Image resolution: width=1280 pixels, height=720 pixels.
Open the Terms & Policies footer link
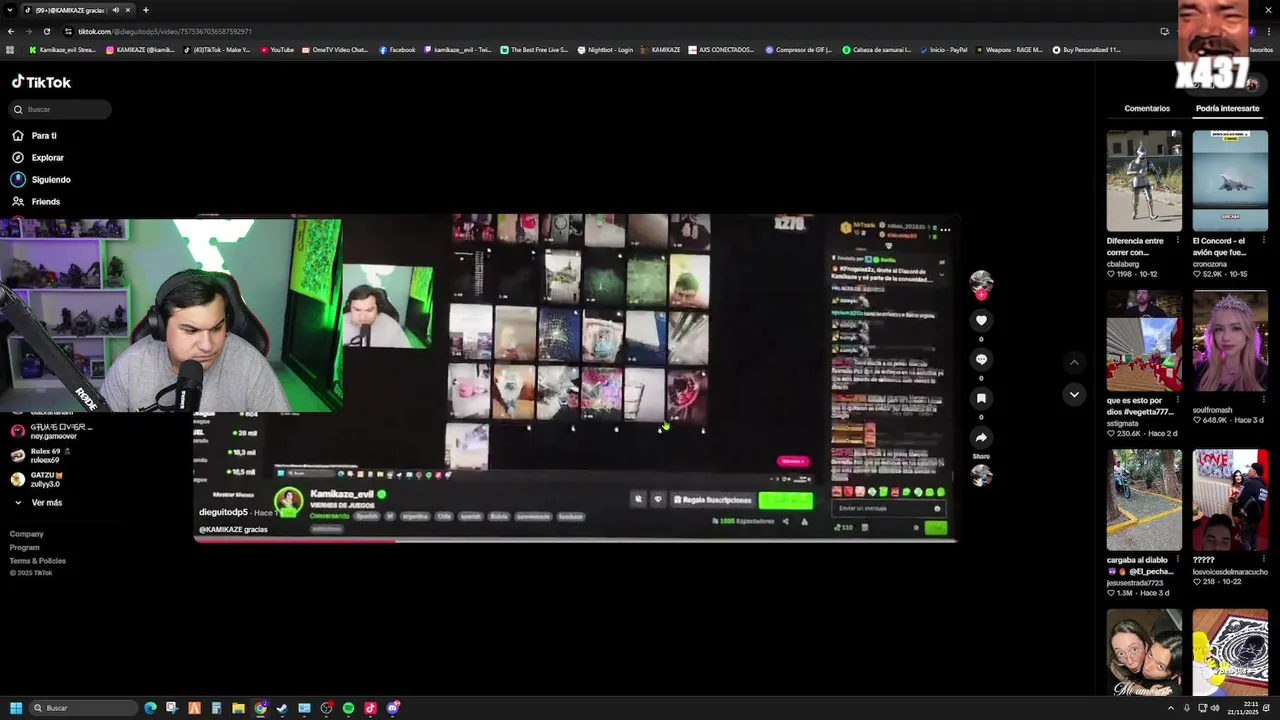coord(38,561)
